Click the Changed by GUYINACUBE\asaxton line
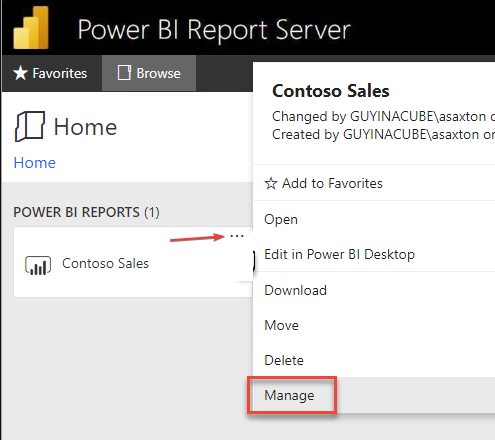This screenshot has height=440, width=495. click(x=383, y=116)
